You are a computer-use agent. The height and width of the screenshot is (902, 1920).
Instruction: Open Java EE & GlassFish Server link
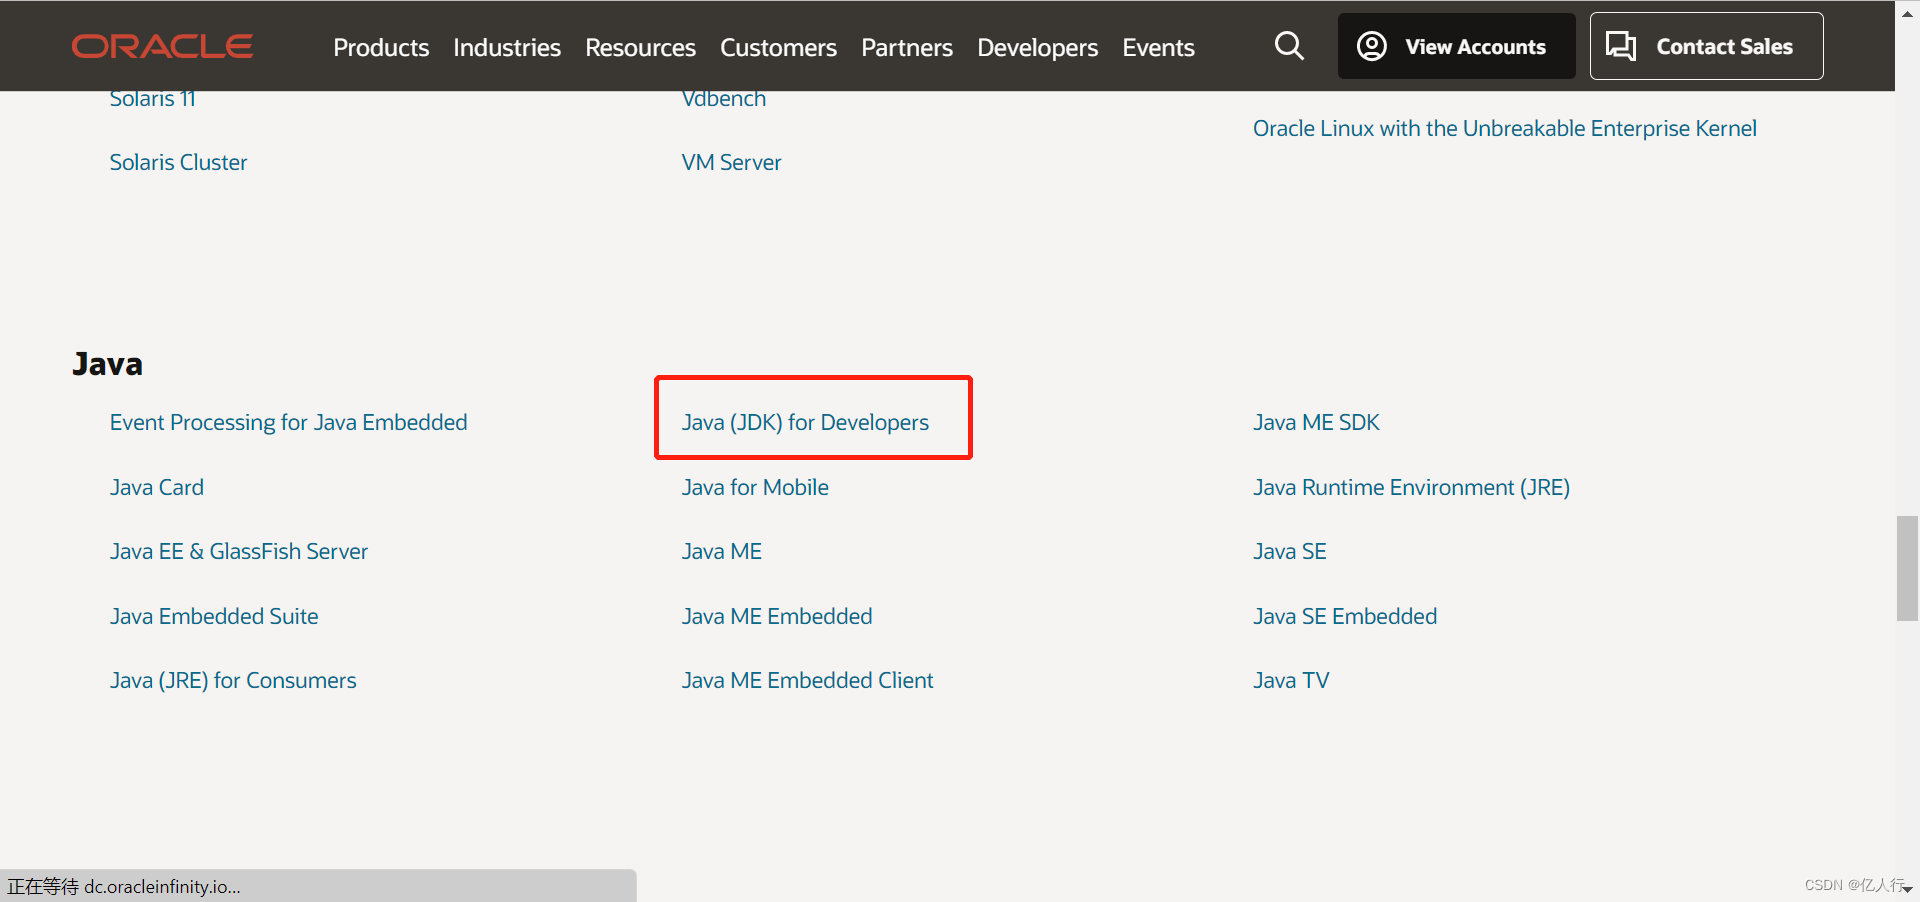click(x=238, y=551)
